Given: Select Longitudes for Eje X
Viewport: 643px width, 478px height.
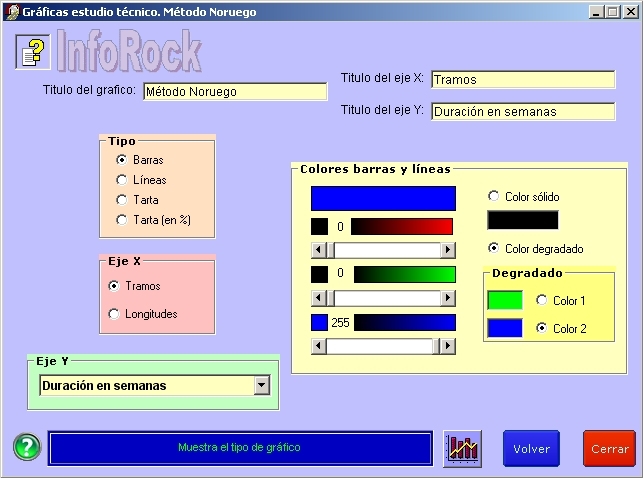Looking at the screenshot, I should (114, 314).
